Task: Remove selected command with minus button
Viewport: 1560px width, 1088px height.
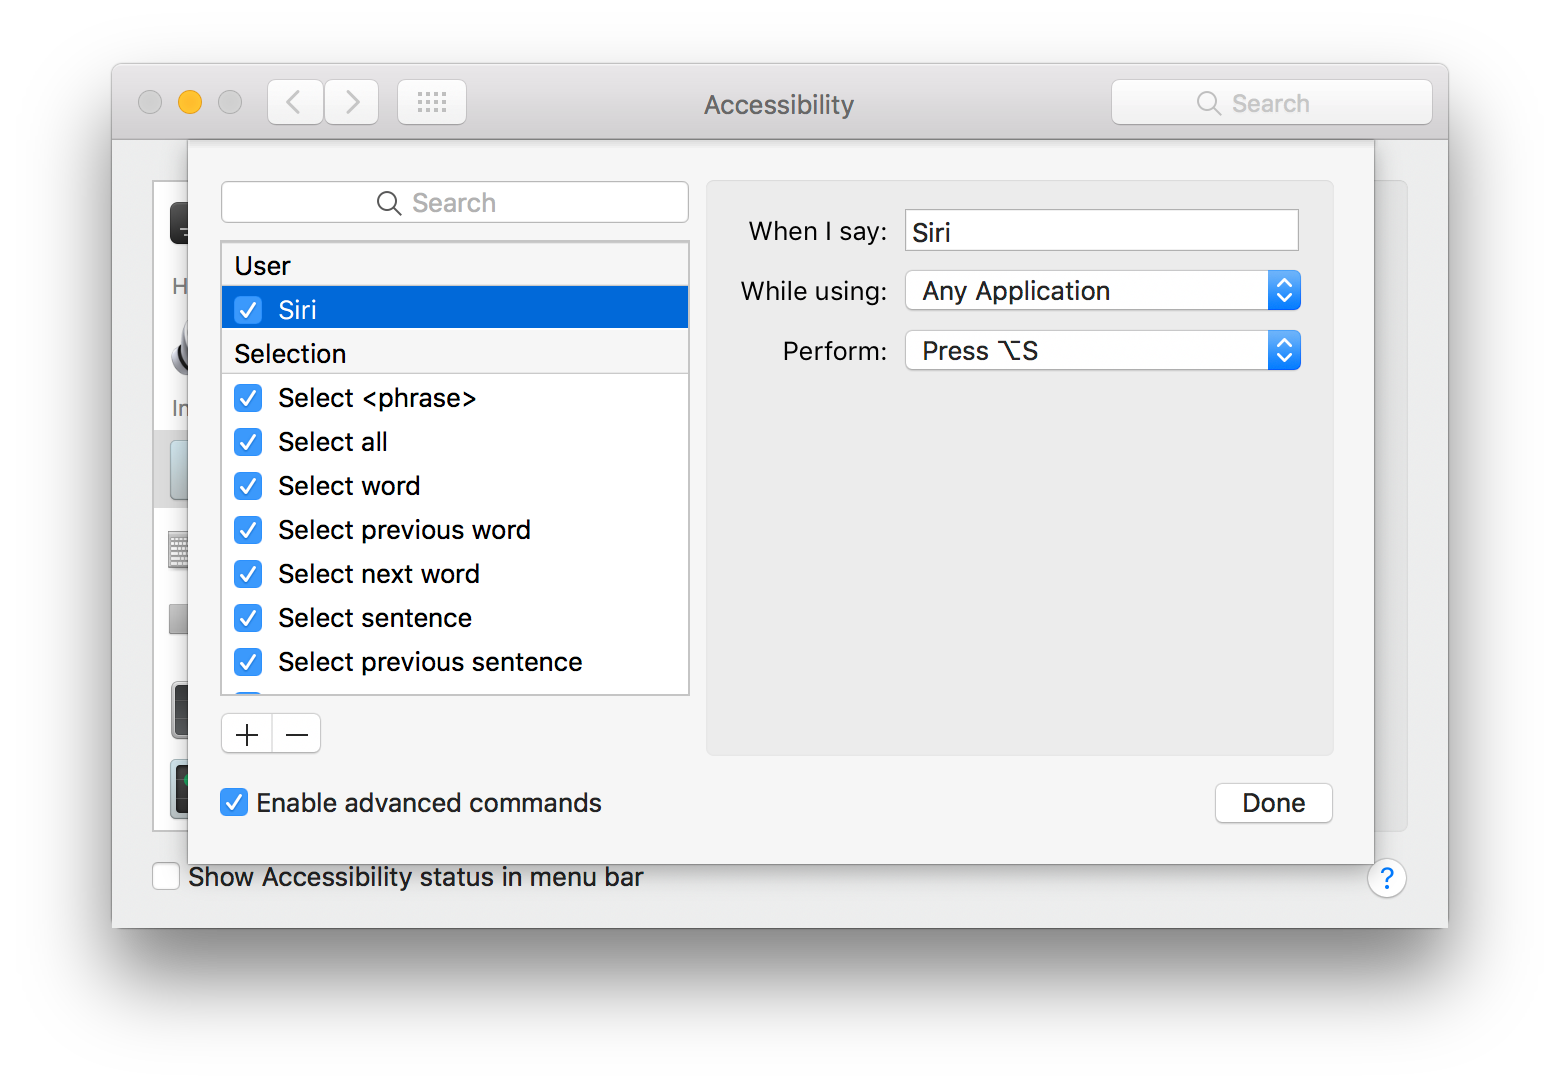Action: 297,734
